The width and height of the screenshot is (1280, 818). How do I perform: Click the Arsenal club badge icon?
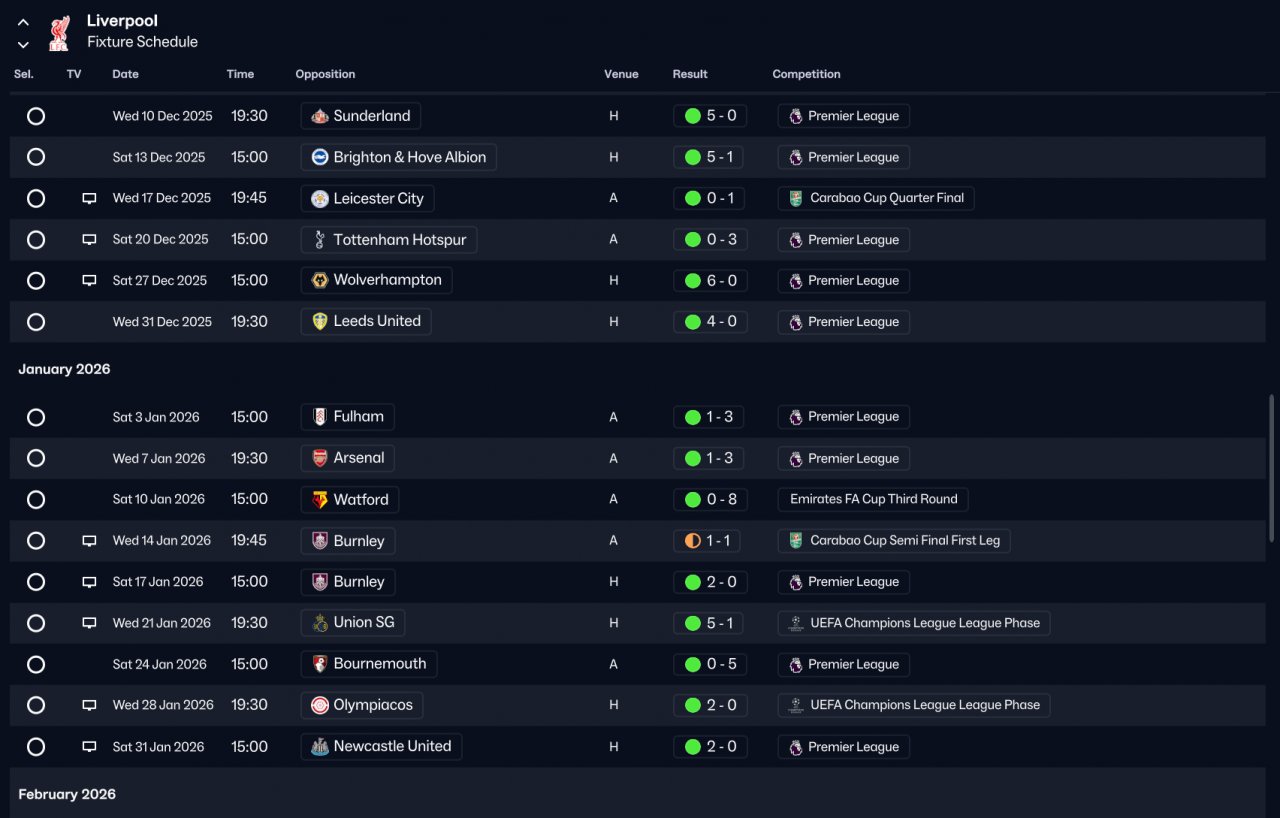[x=320, y=458]
